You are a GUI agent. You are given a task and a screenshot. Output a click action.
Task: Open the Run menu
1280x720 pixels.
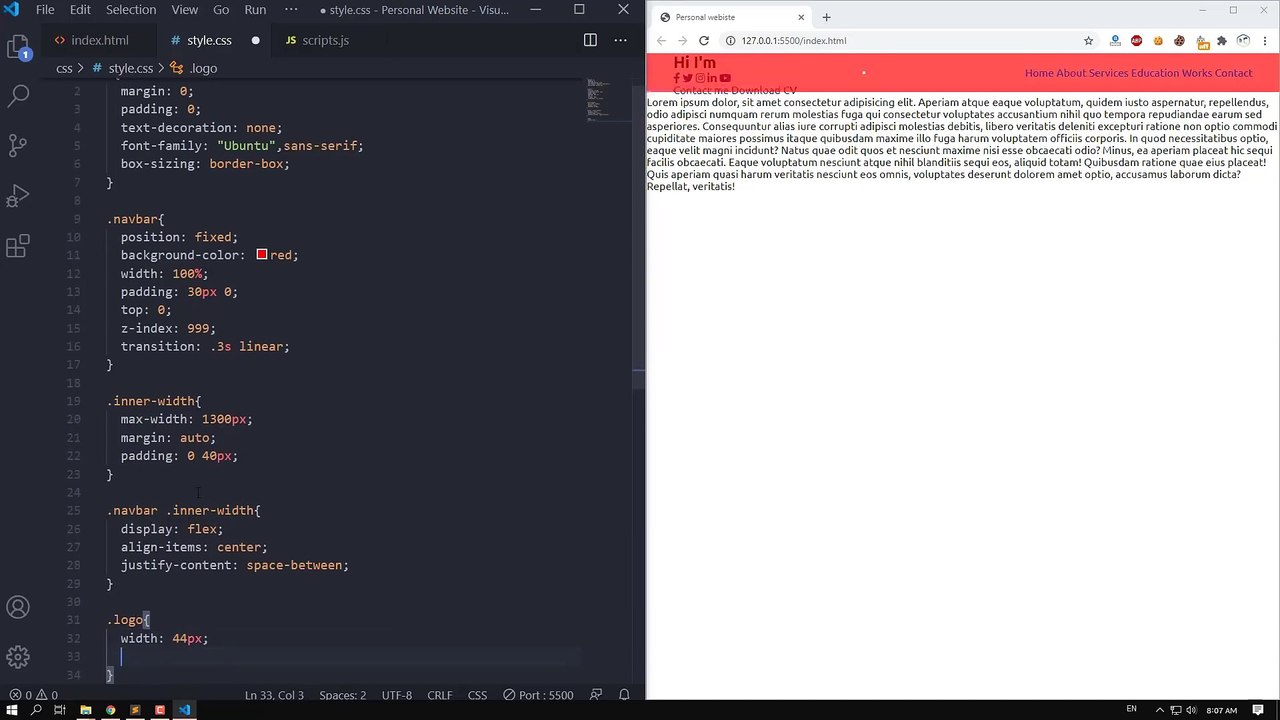point(255,10)
